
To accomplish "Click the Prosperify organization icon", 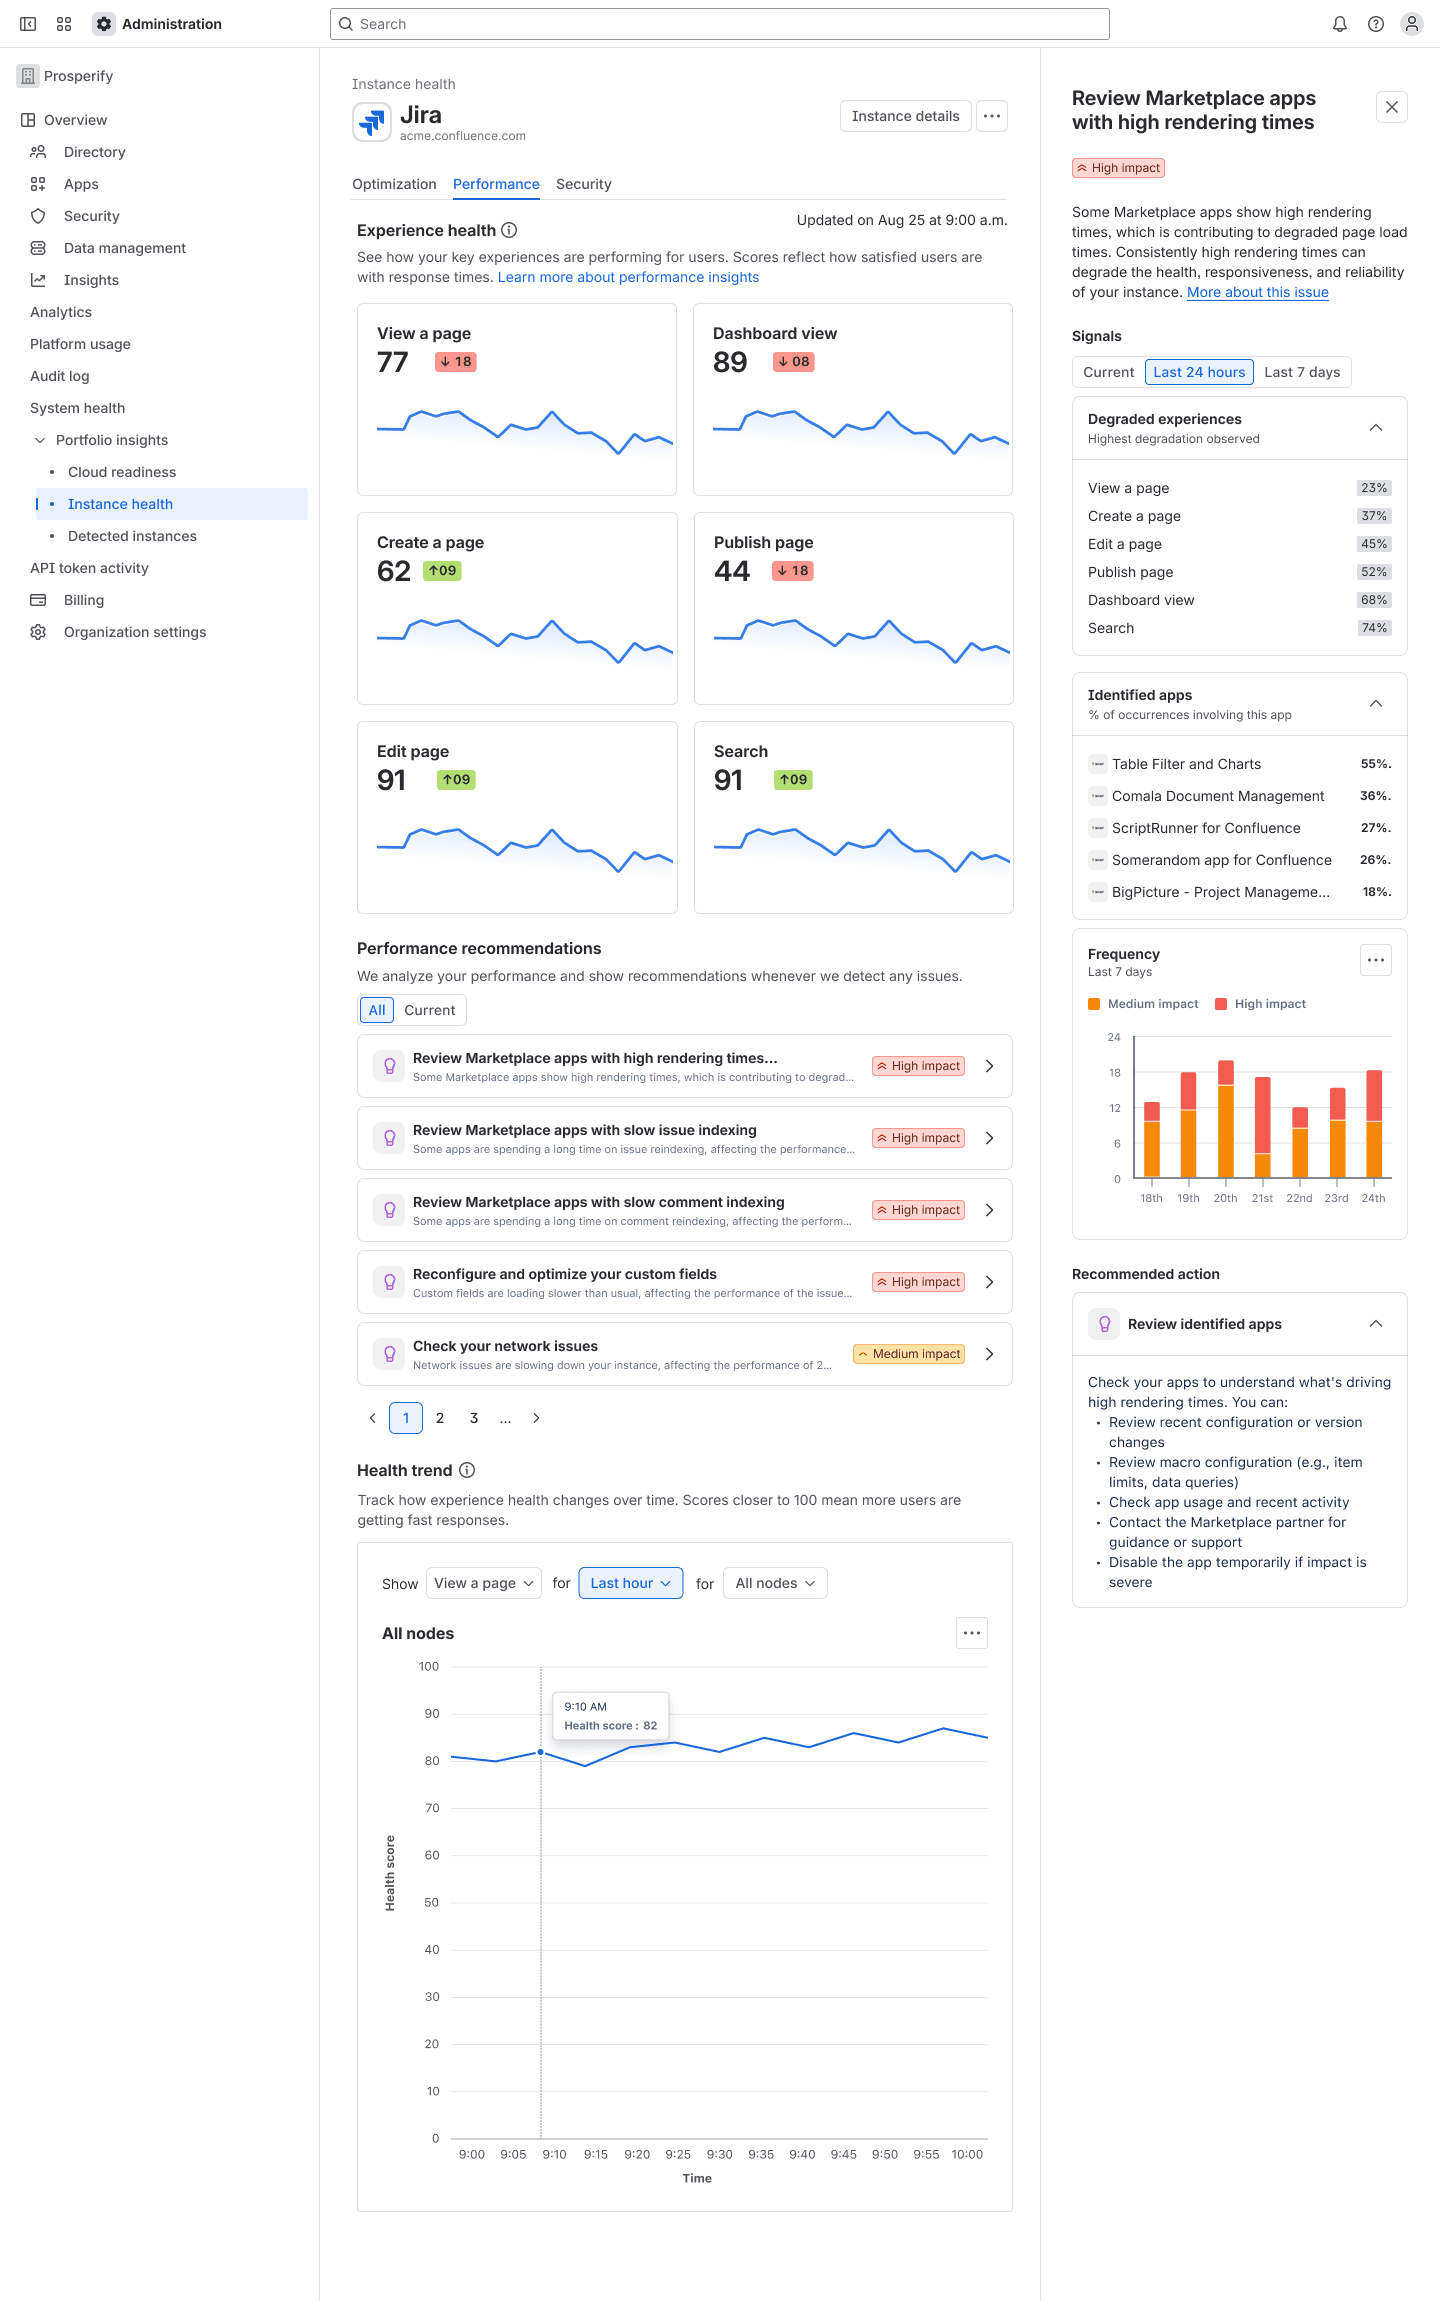I will 28,76.
